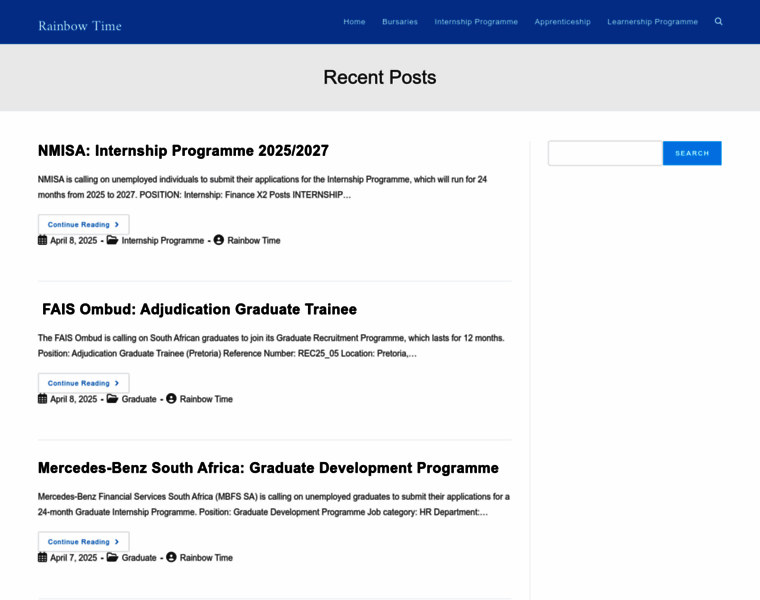Click the calendar icon for NMISA post

(x=43, y=240)
